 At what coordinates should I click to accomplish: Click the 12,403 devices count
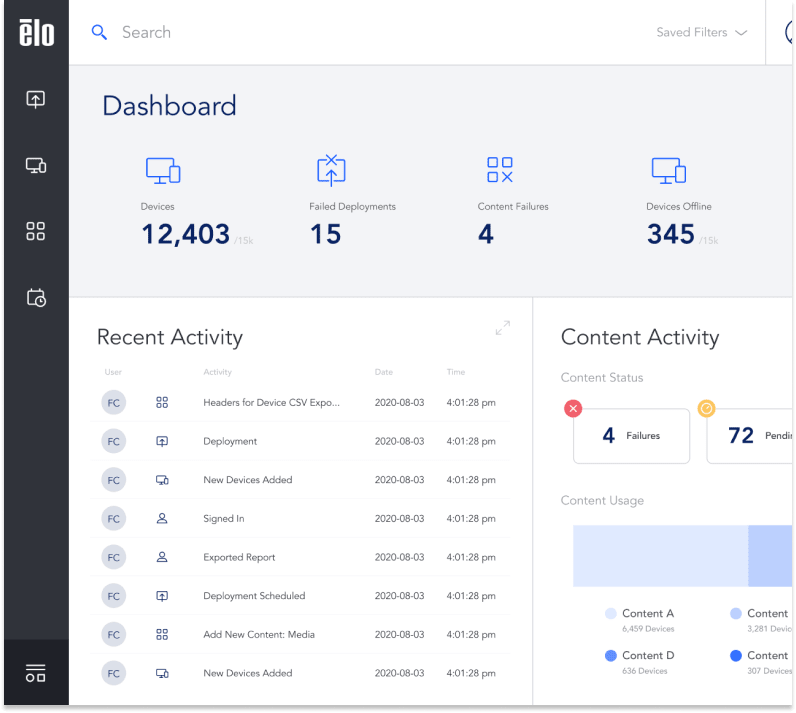click(186, 234)
